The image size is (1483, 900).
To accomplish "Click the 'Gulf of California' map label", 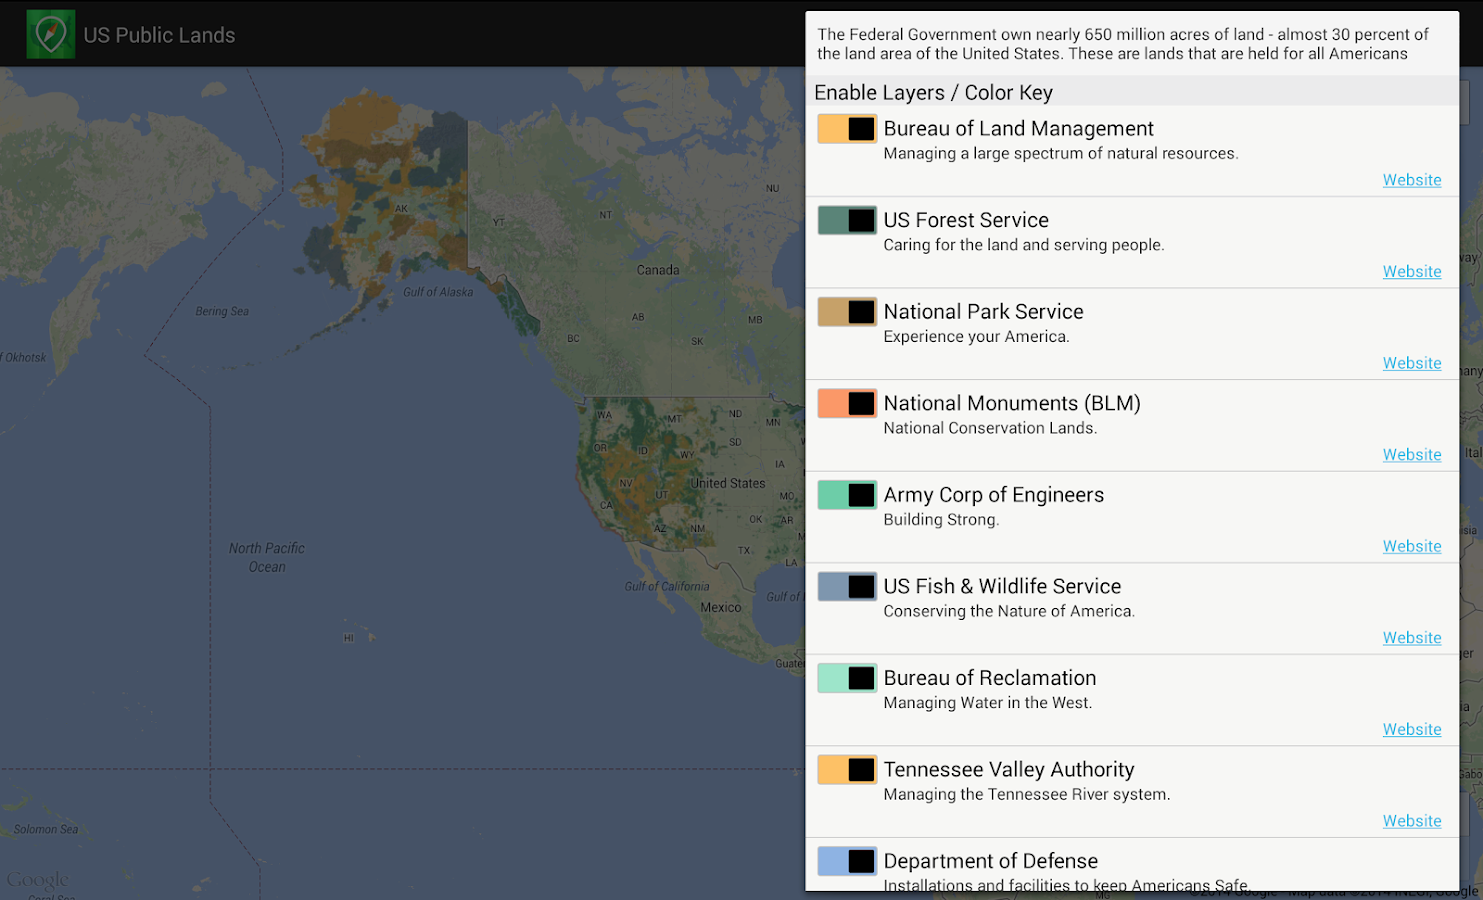I will [x=667, y=586].
